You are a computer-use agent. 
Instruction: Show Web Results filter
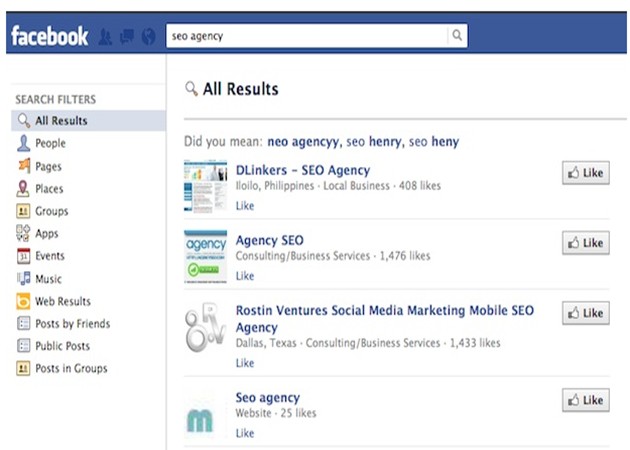tap(62, 301)
